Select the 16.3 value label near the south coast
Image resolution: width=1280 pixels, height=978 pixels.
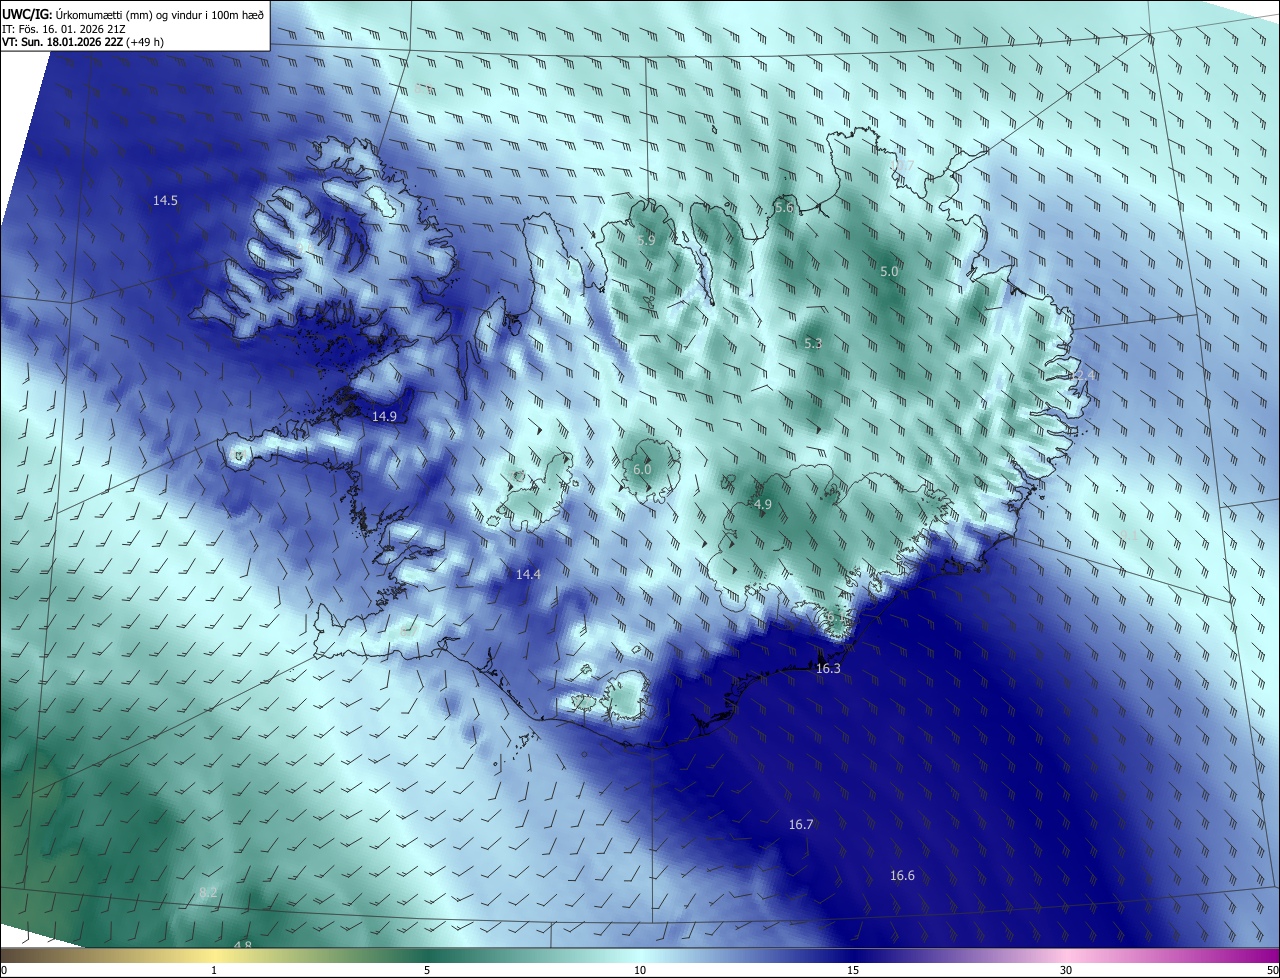click(x=828, y=669)
